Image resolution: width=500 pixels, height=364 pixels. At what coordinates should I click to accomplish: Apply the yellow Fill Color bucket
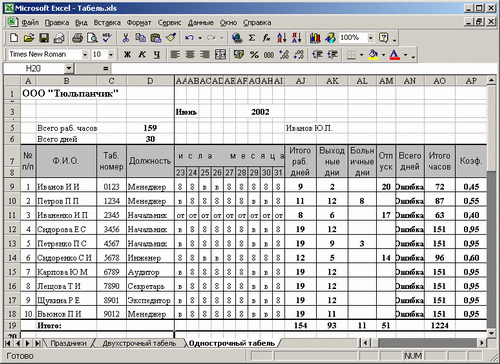[x=373, y=54]
